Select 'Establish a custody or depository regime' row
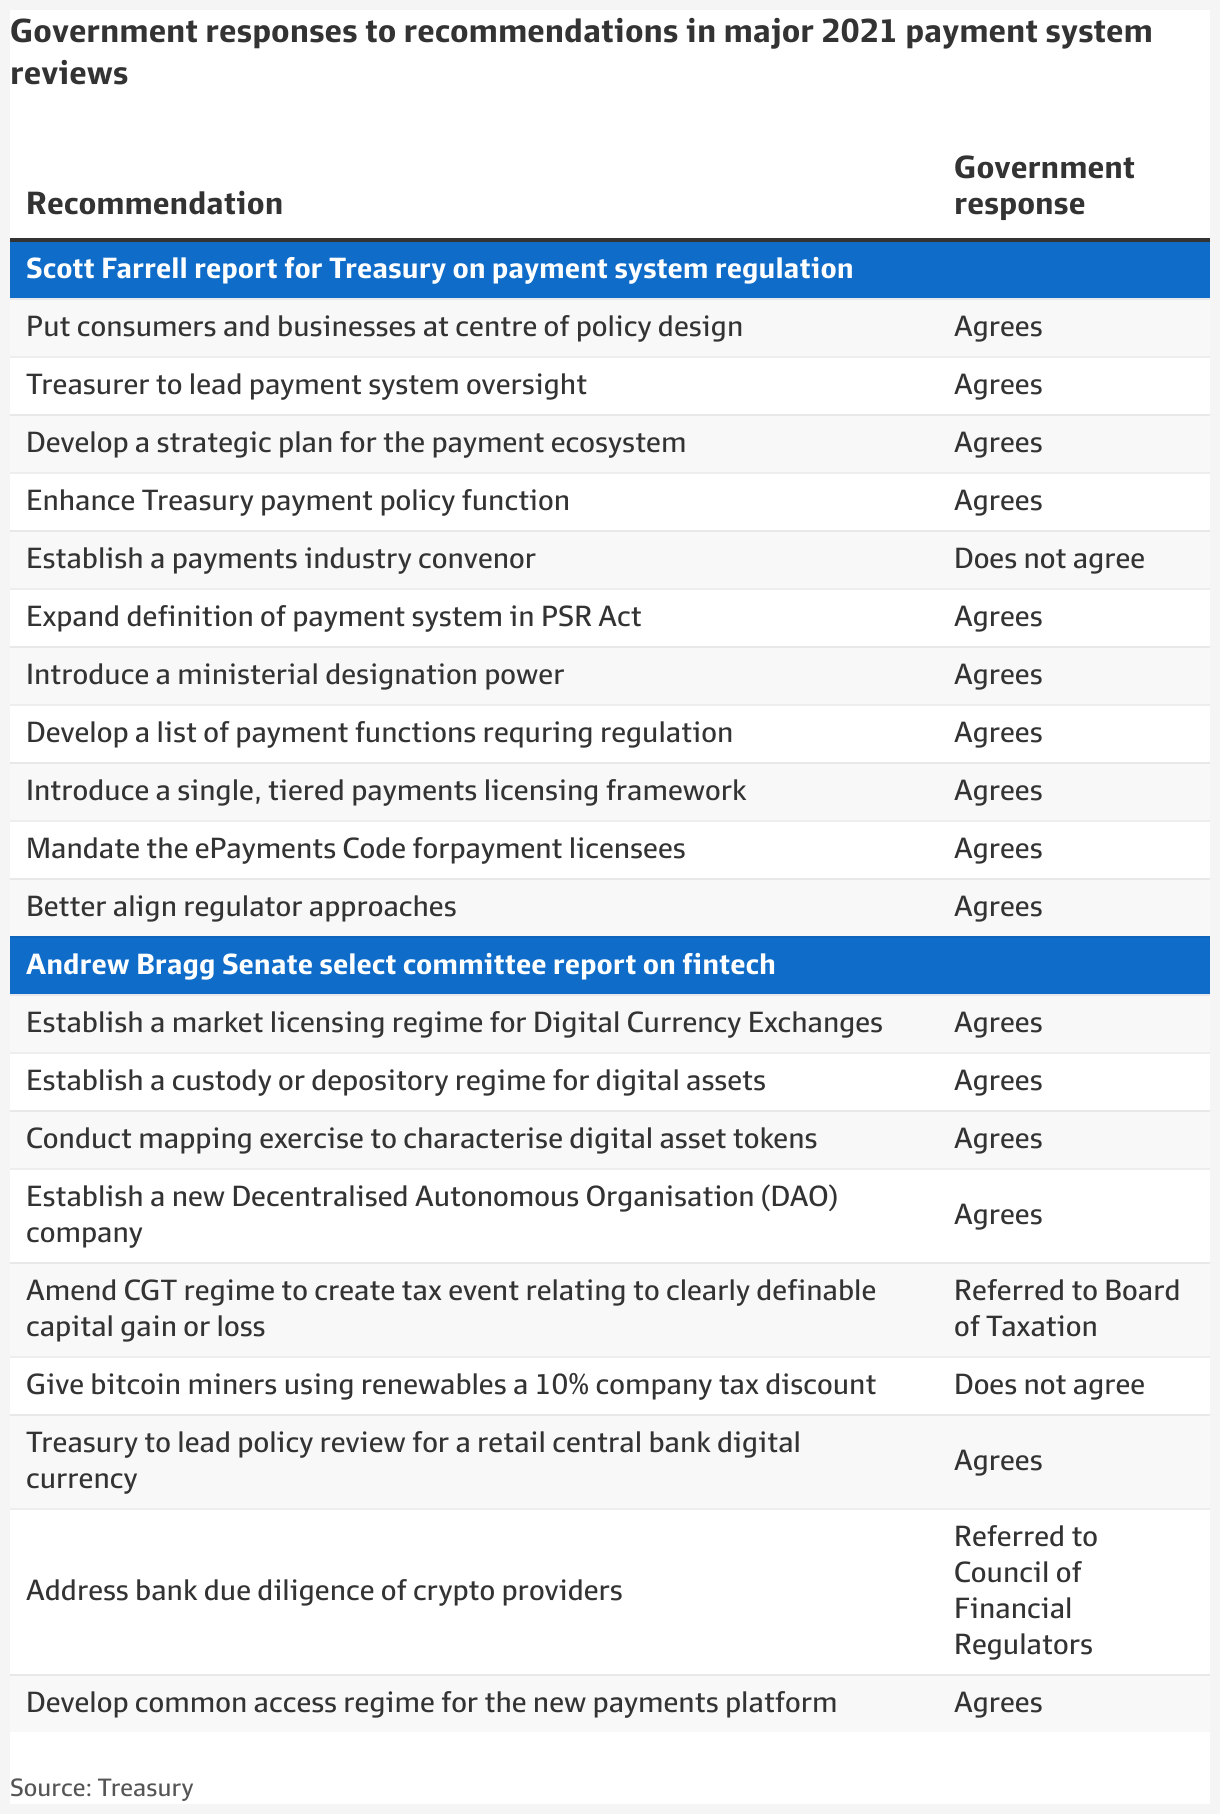The height and width of the screenshot is (1814, 1220). (x=610, y=1081)
